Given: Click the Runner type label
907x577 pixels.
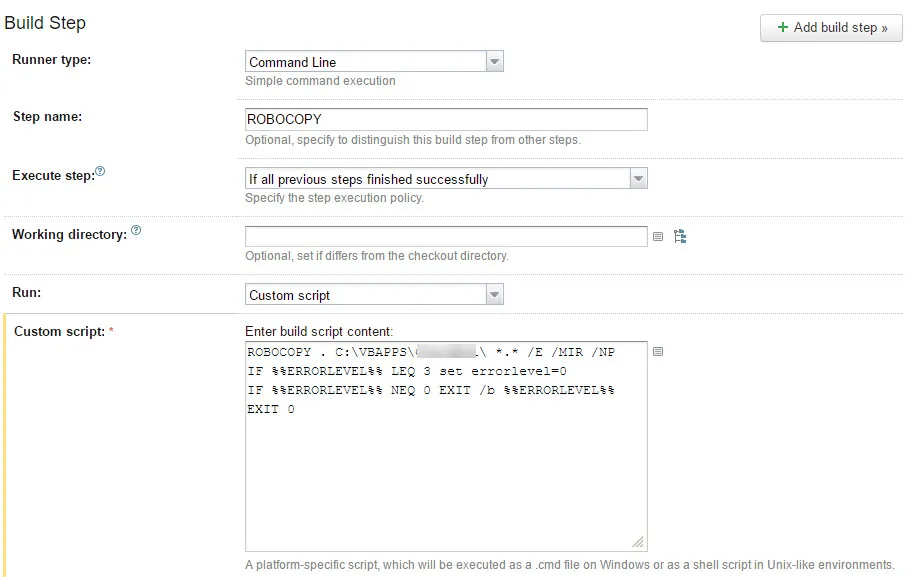Looking at the screenshot, I should [51, 60].
